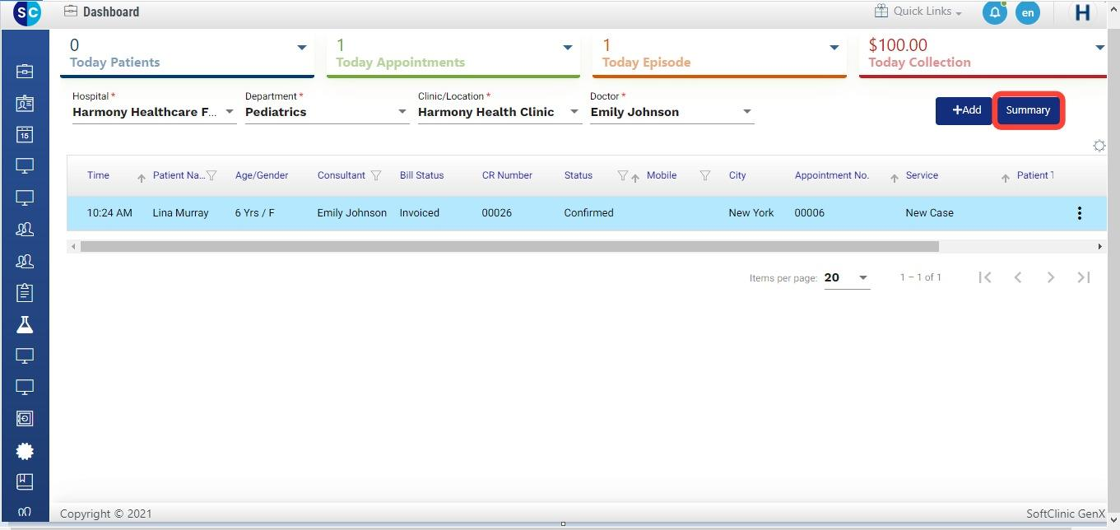
Task: Click the SC SoftClinic logo
Action: coord(27,13)
